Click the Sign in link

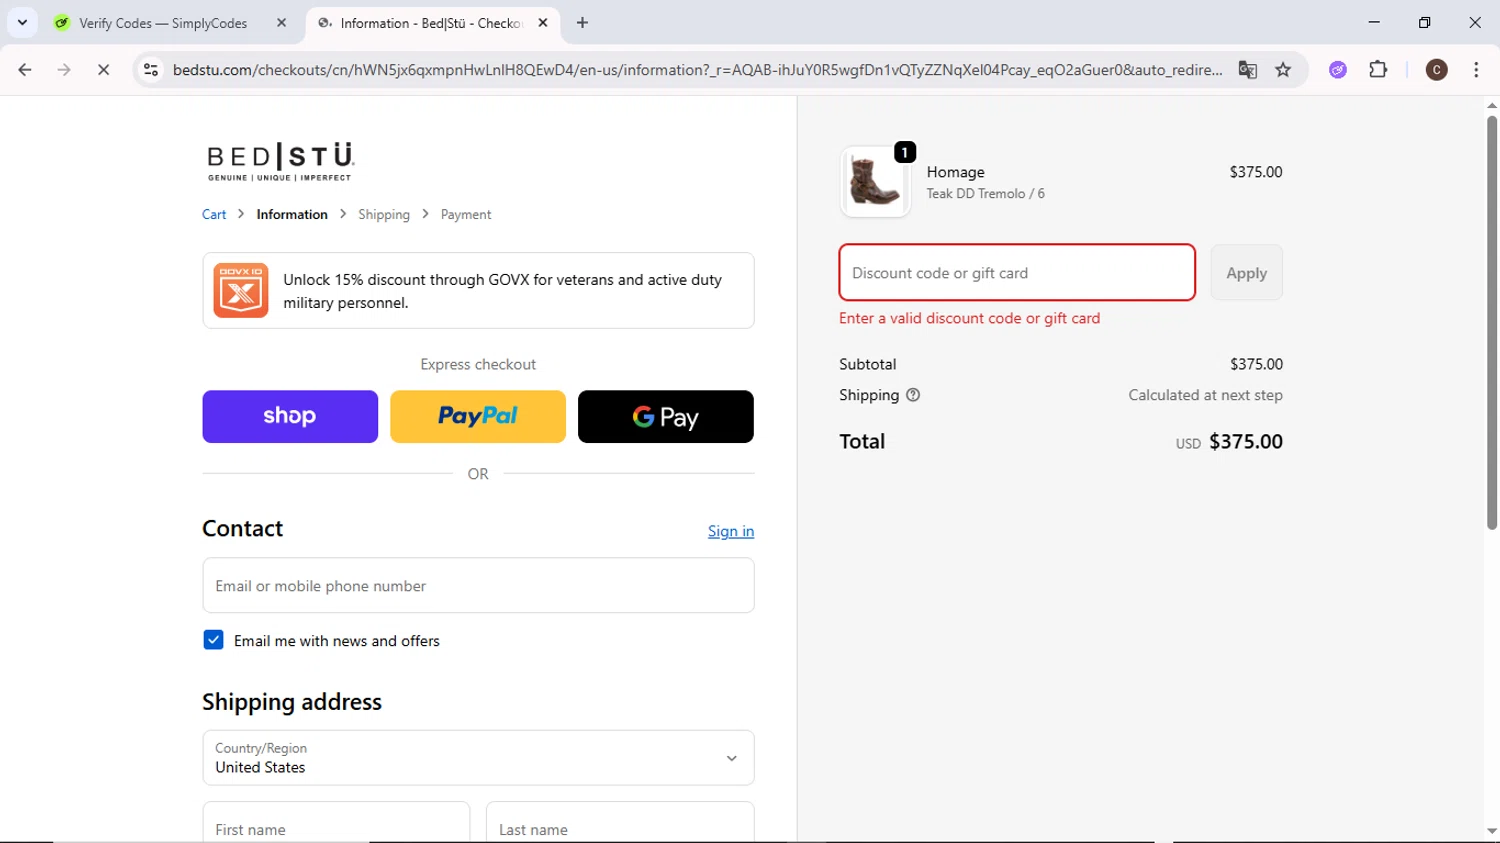pos(731,531)
